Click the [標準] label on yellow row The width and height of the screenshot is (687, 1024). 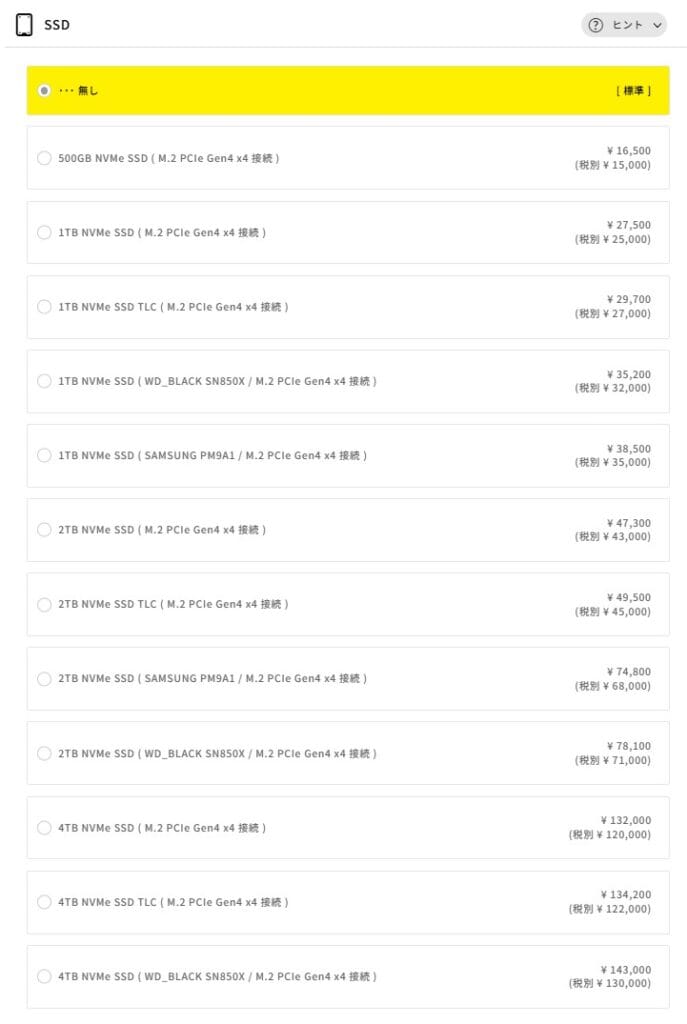tap(633, 91)
